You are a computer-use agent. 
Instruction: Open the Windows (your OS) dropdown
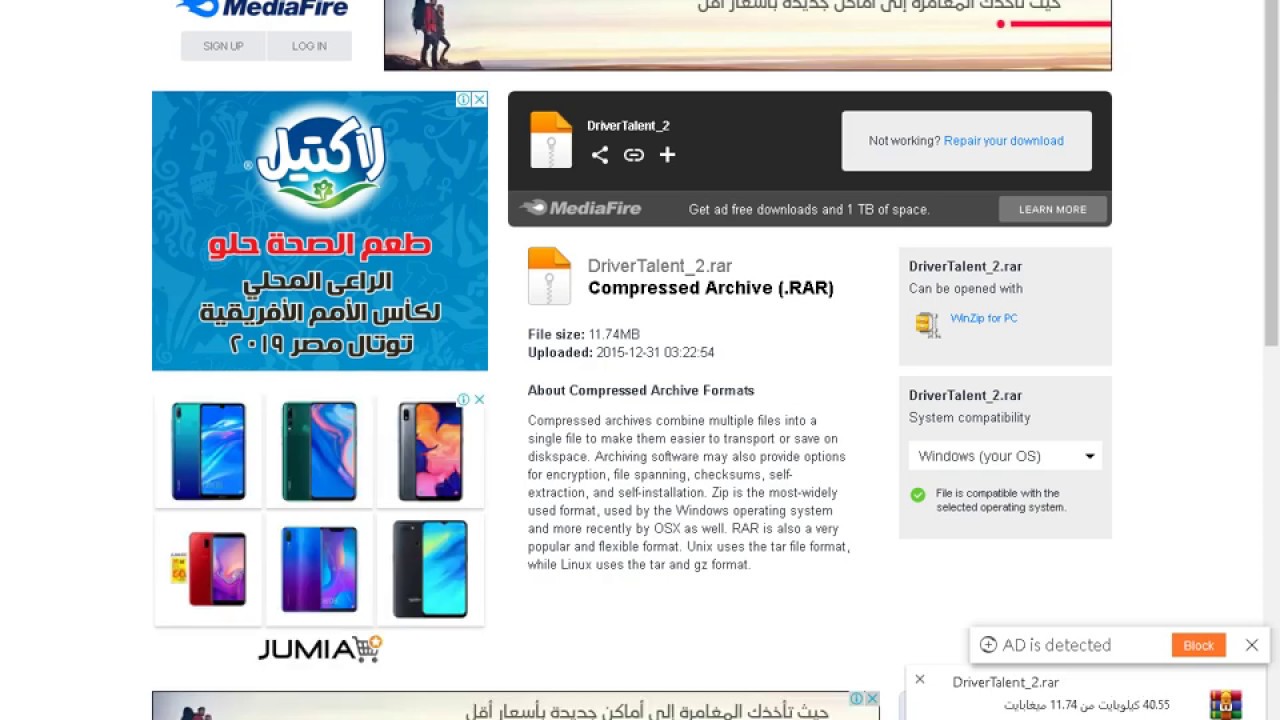(x=1005, y=456)
